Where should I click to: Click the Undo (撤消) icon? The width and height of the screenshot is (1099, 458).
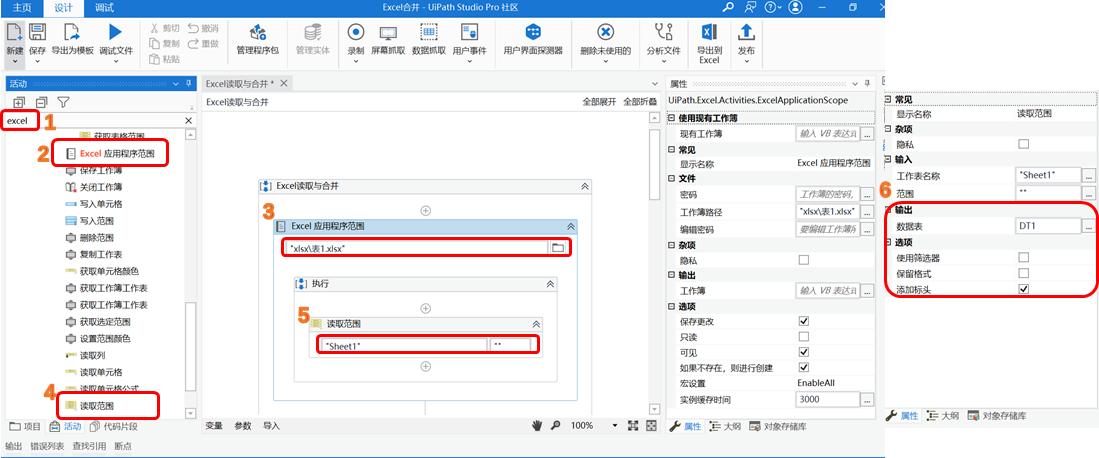pyautogui.click(x=193, y=28)
